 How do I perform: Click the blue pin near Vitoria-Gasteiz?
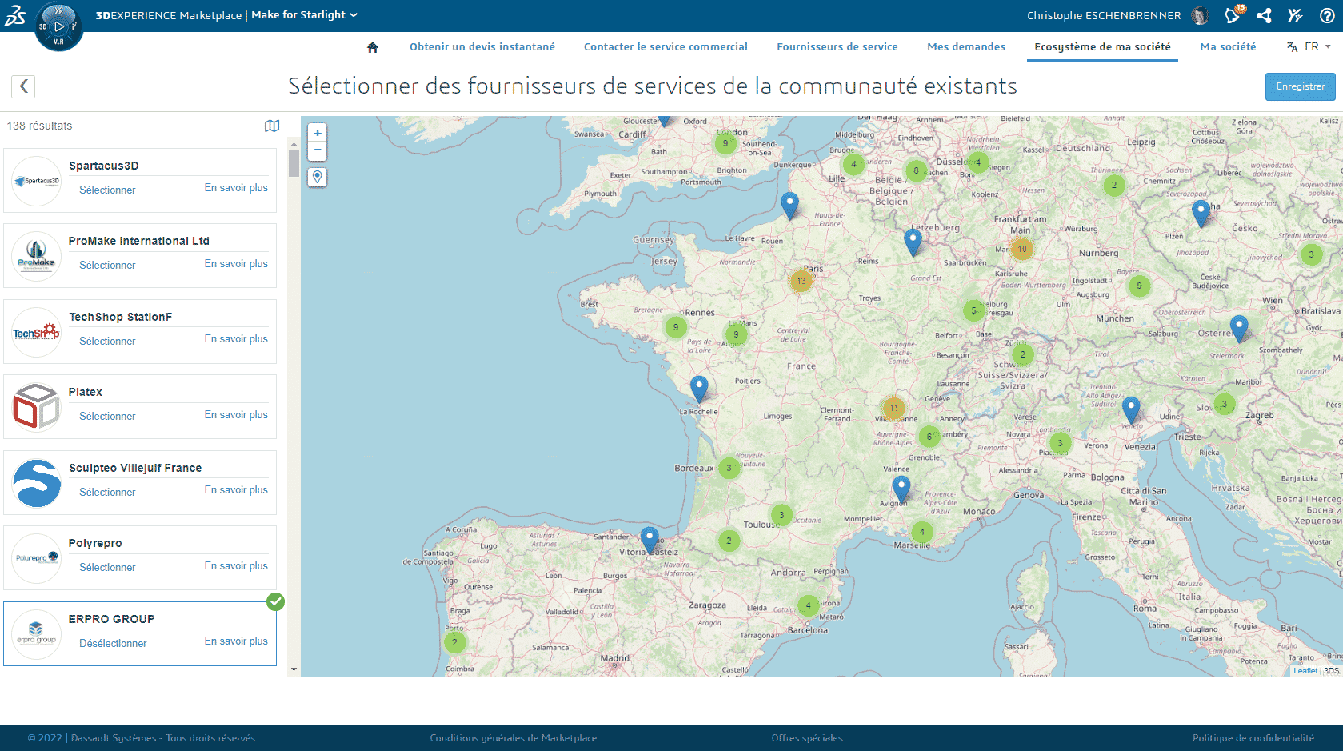(x=649, y=540)
